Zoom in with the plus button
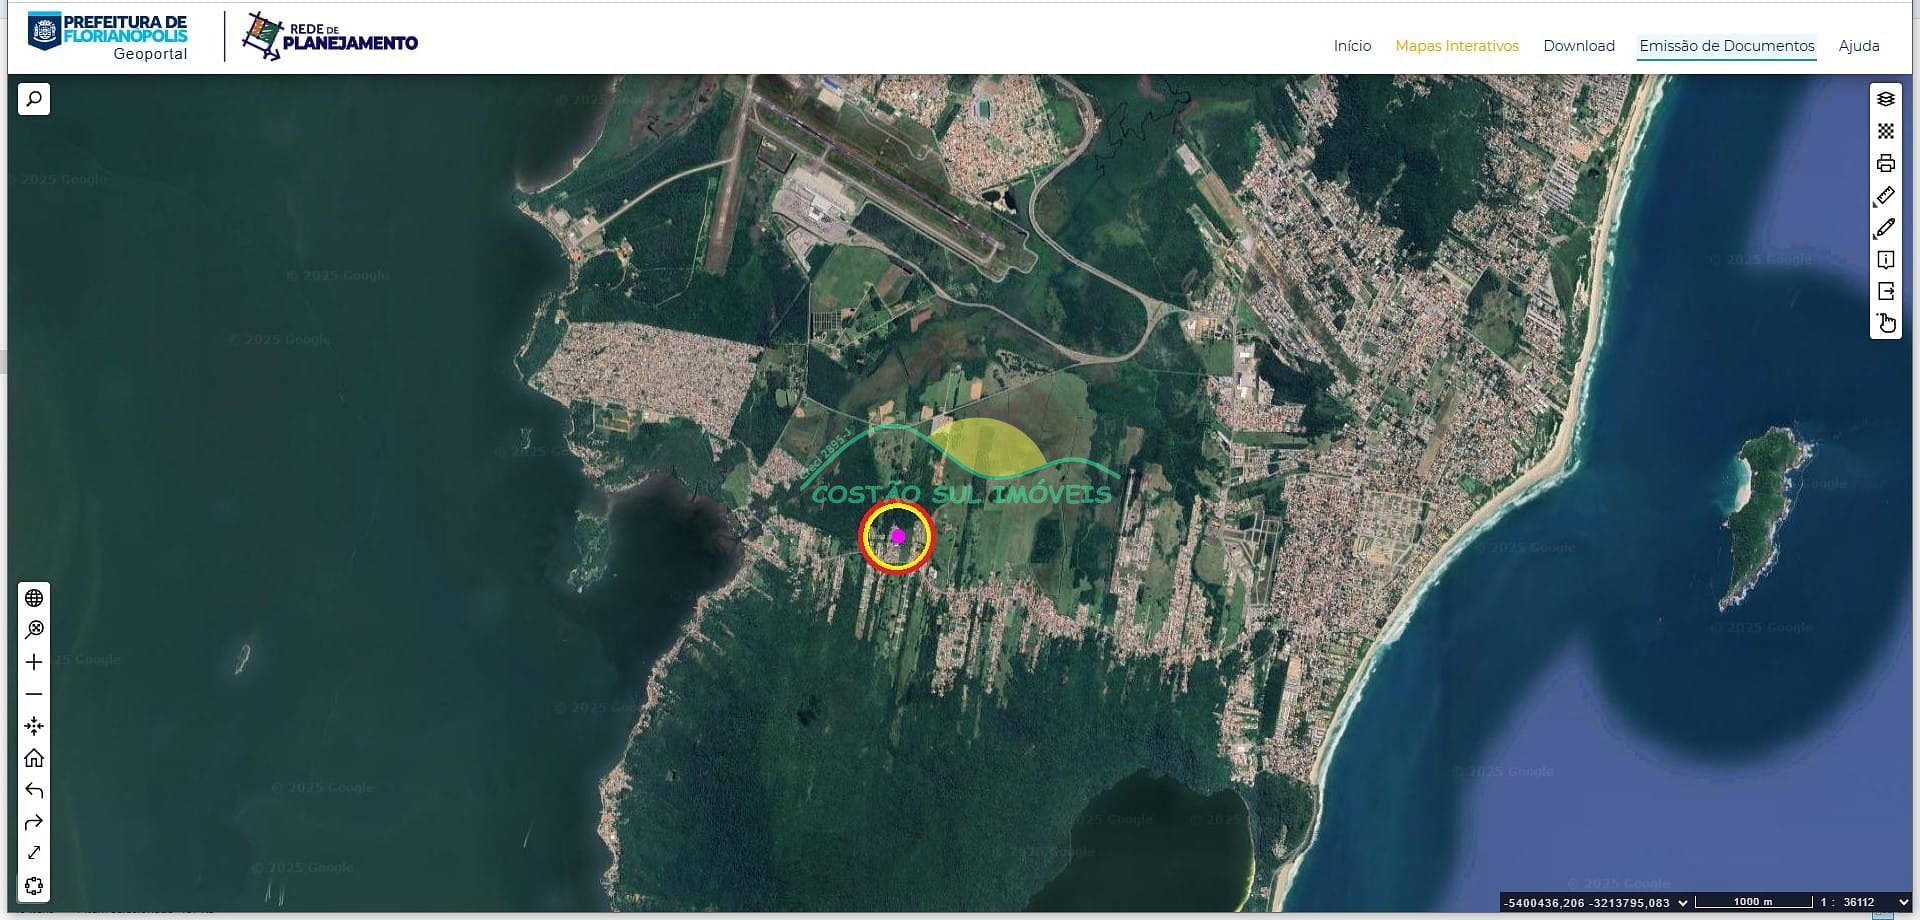1920x920 pixels. [34, 662]
